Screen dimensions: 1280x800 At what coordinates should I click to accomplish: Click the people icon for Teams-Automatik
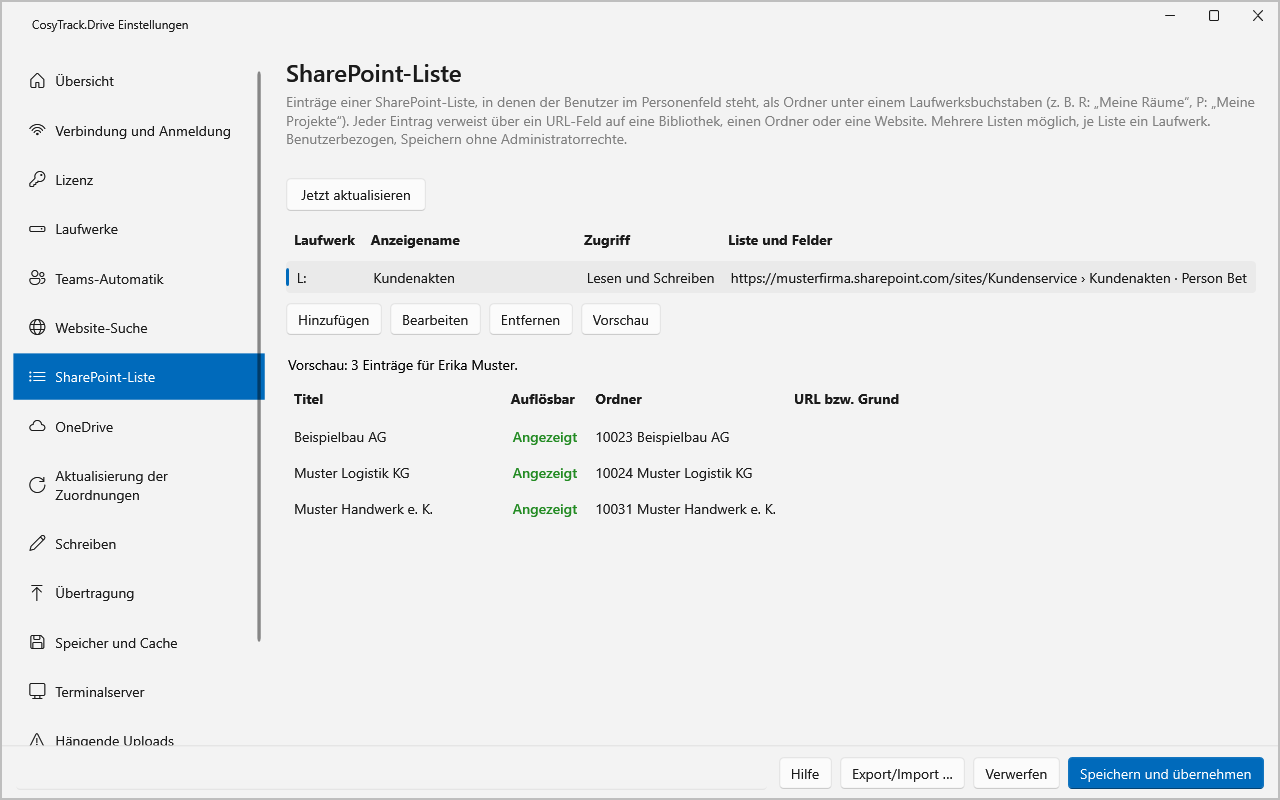point(37,279)
